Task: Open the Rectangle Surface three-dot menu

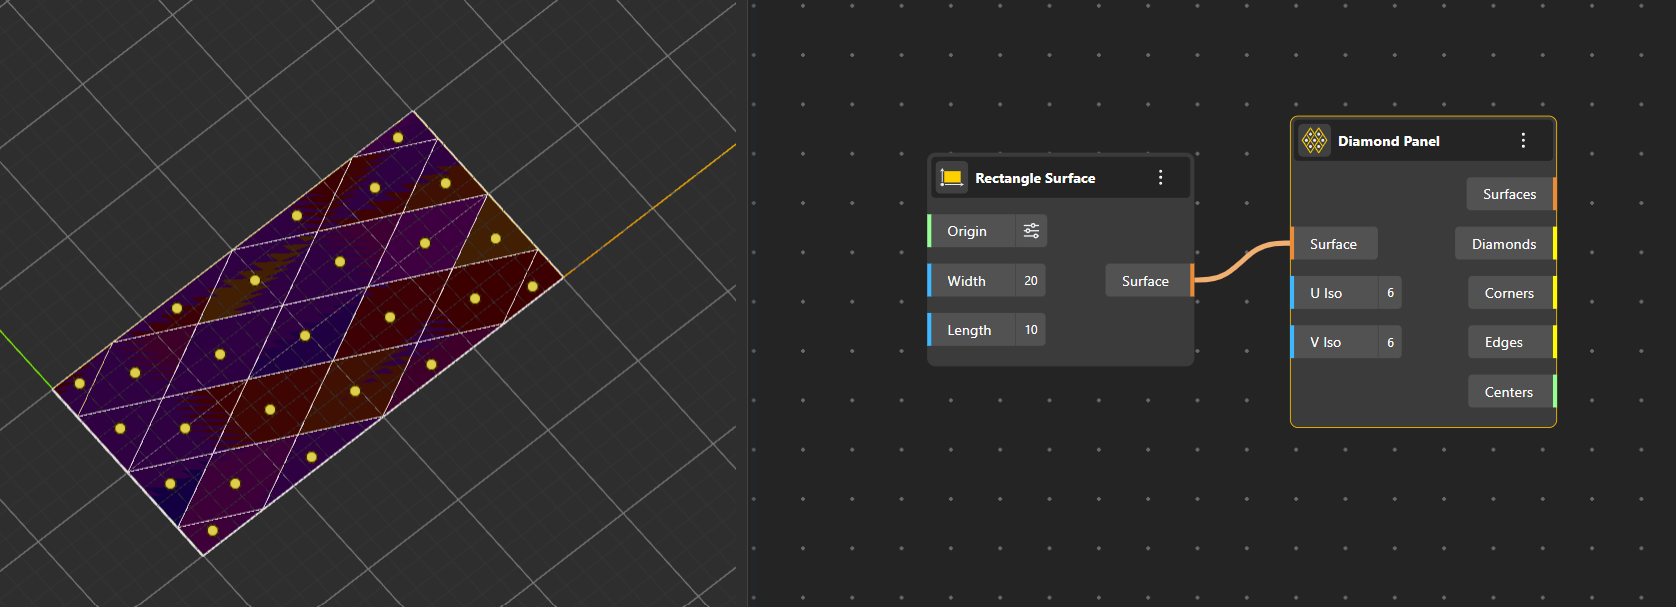Action: coord(1160,178)
